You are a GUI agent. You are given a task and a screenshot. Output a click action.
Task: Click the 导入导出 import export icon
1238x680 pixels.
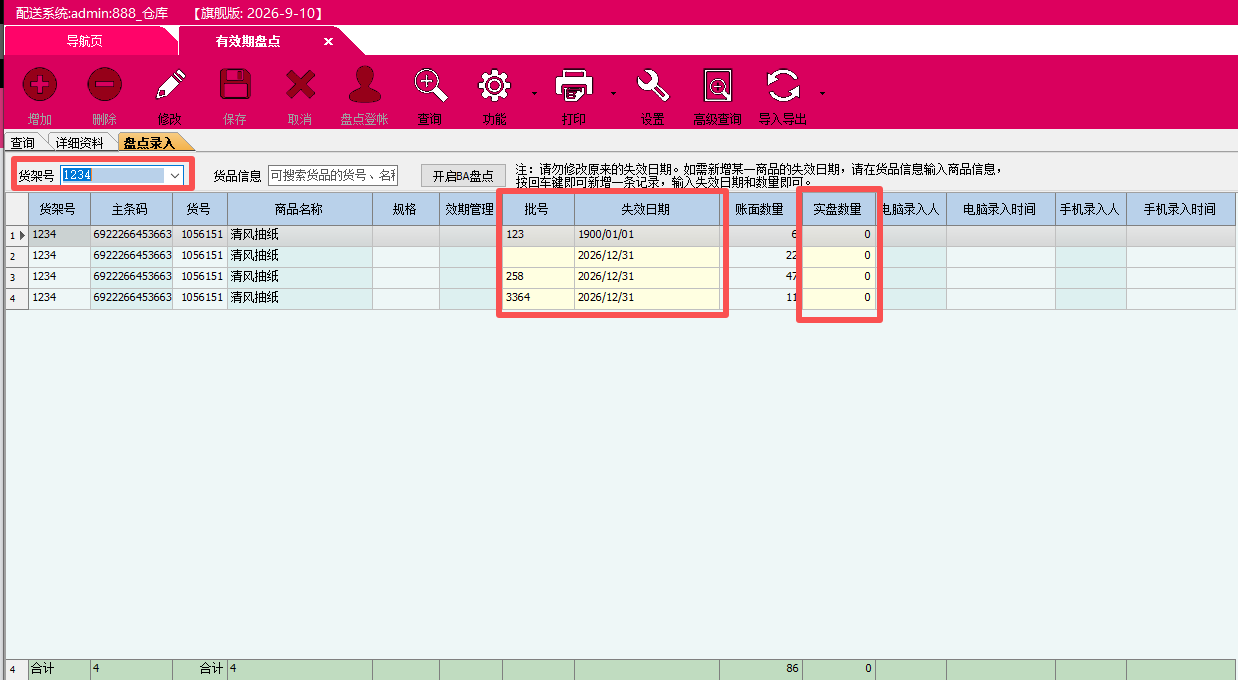click(x=782, y=85)
